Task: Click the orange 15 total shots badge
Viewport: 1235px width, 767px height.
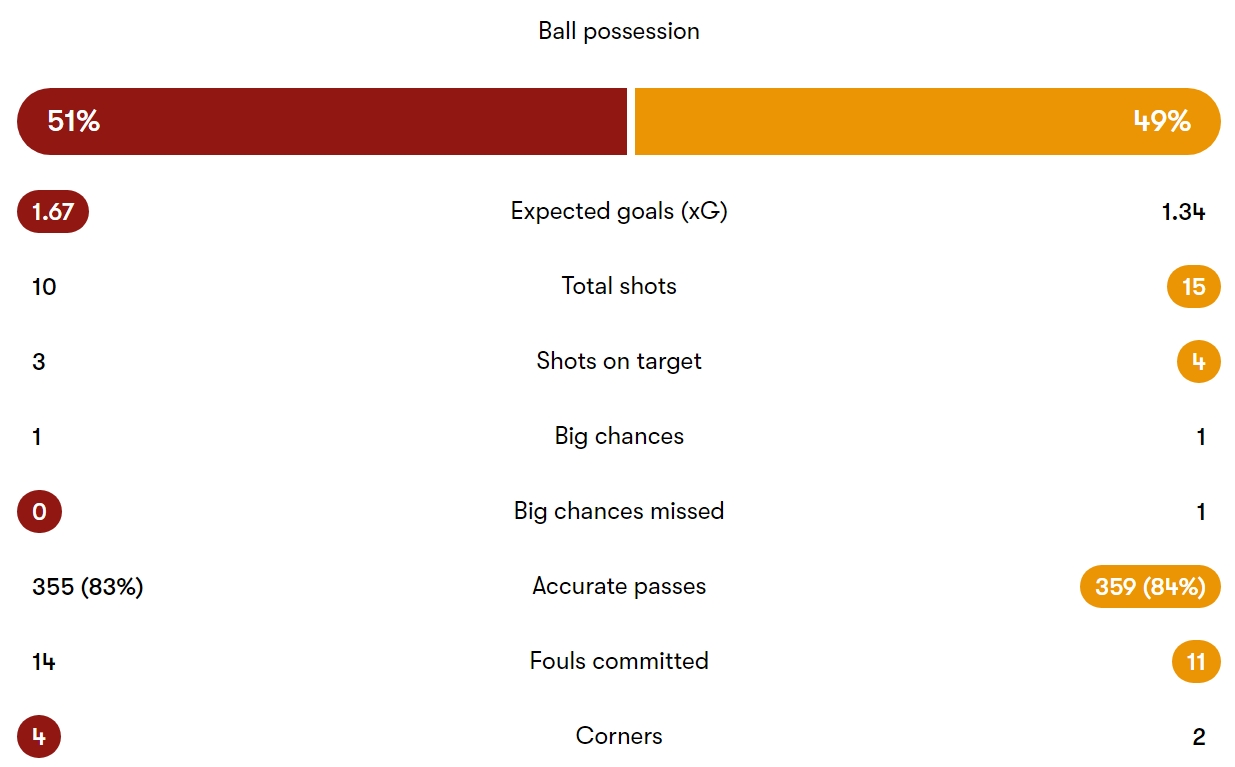Action: [x=1194, y=287]
